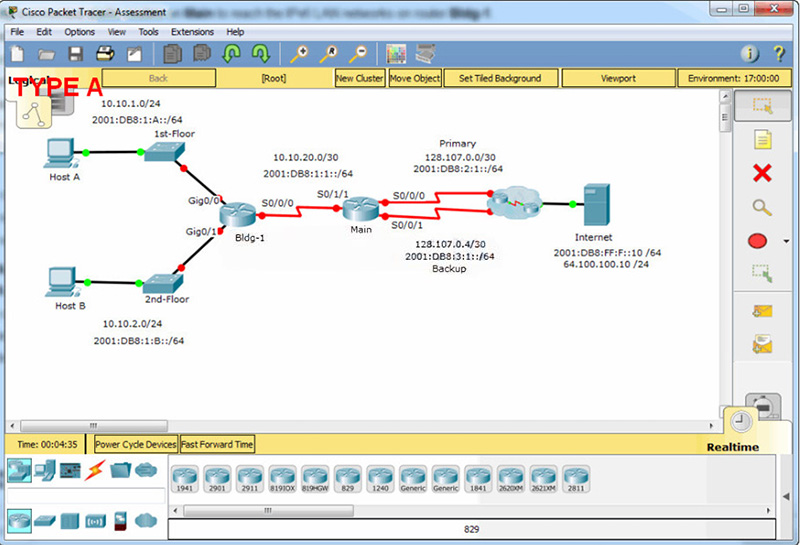Click the Host B computer
800x545 pixels.
tap(63, 281)
